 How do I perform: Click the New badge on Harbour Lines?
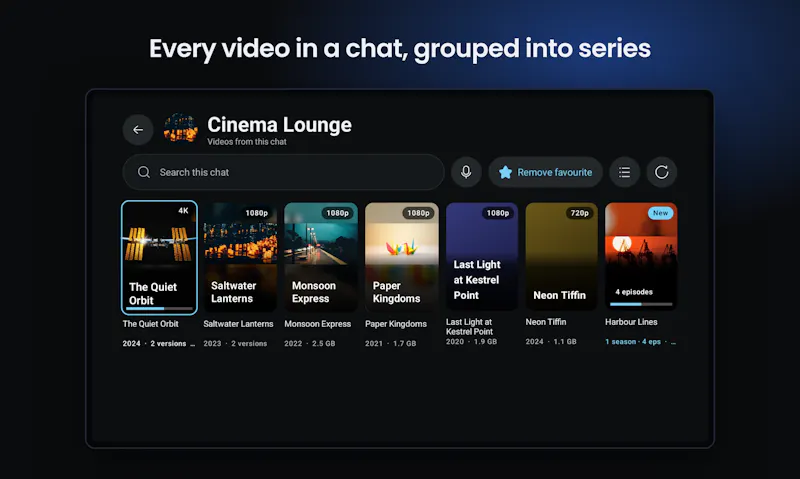click(x=660, y=213)
